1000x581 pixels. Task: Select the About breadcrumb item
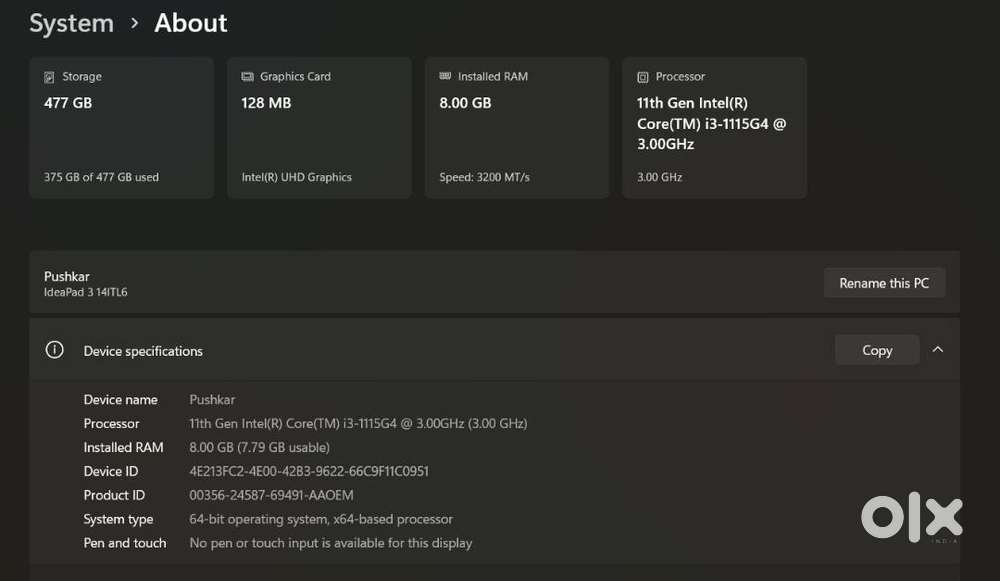(190, 22)
